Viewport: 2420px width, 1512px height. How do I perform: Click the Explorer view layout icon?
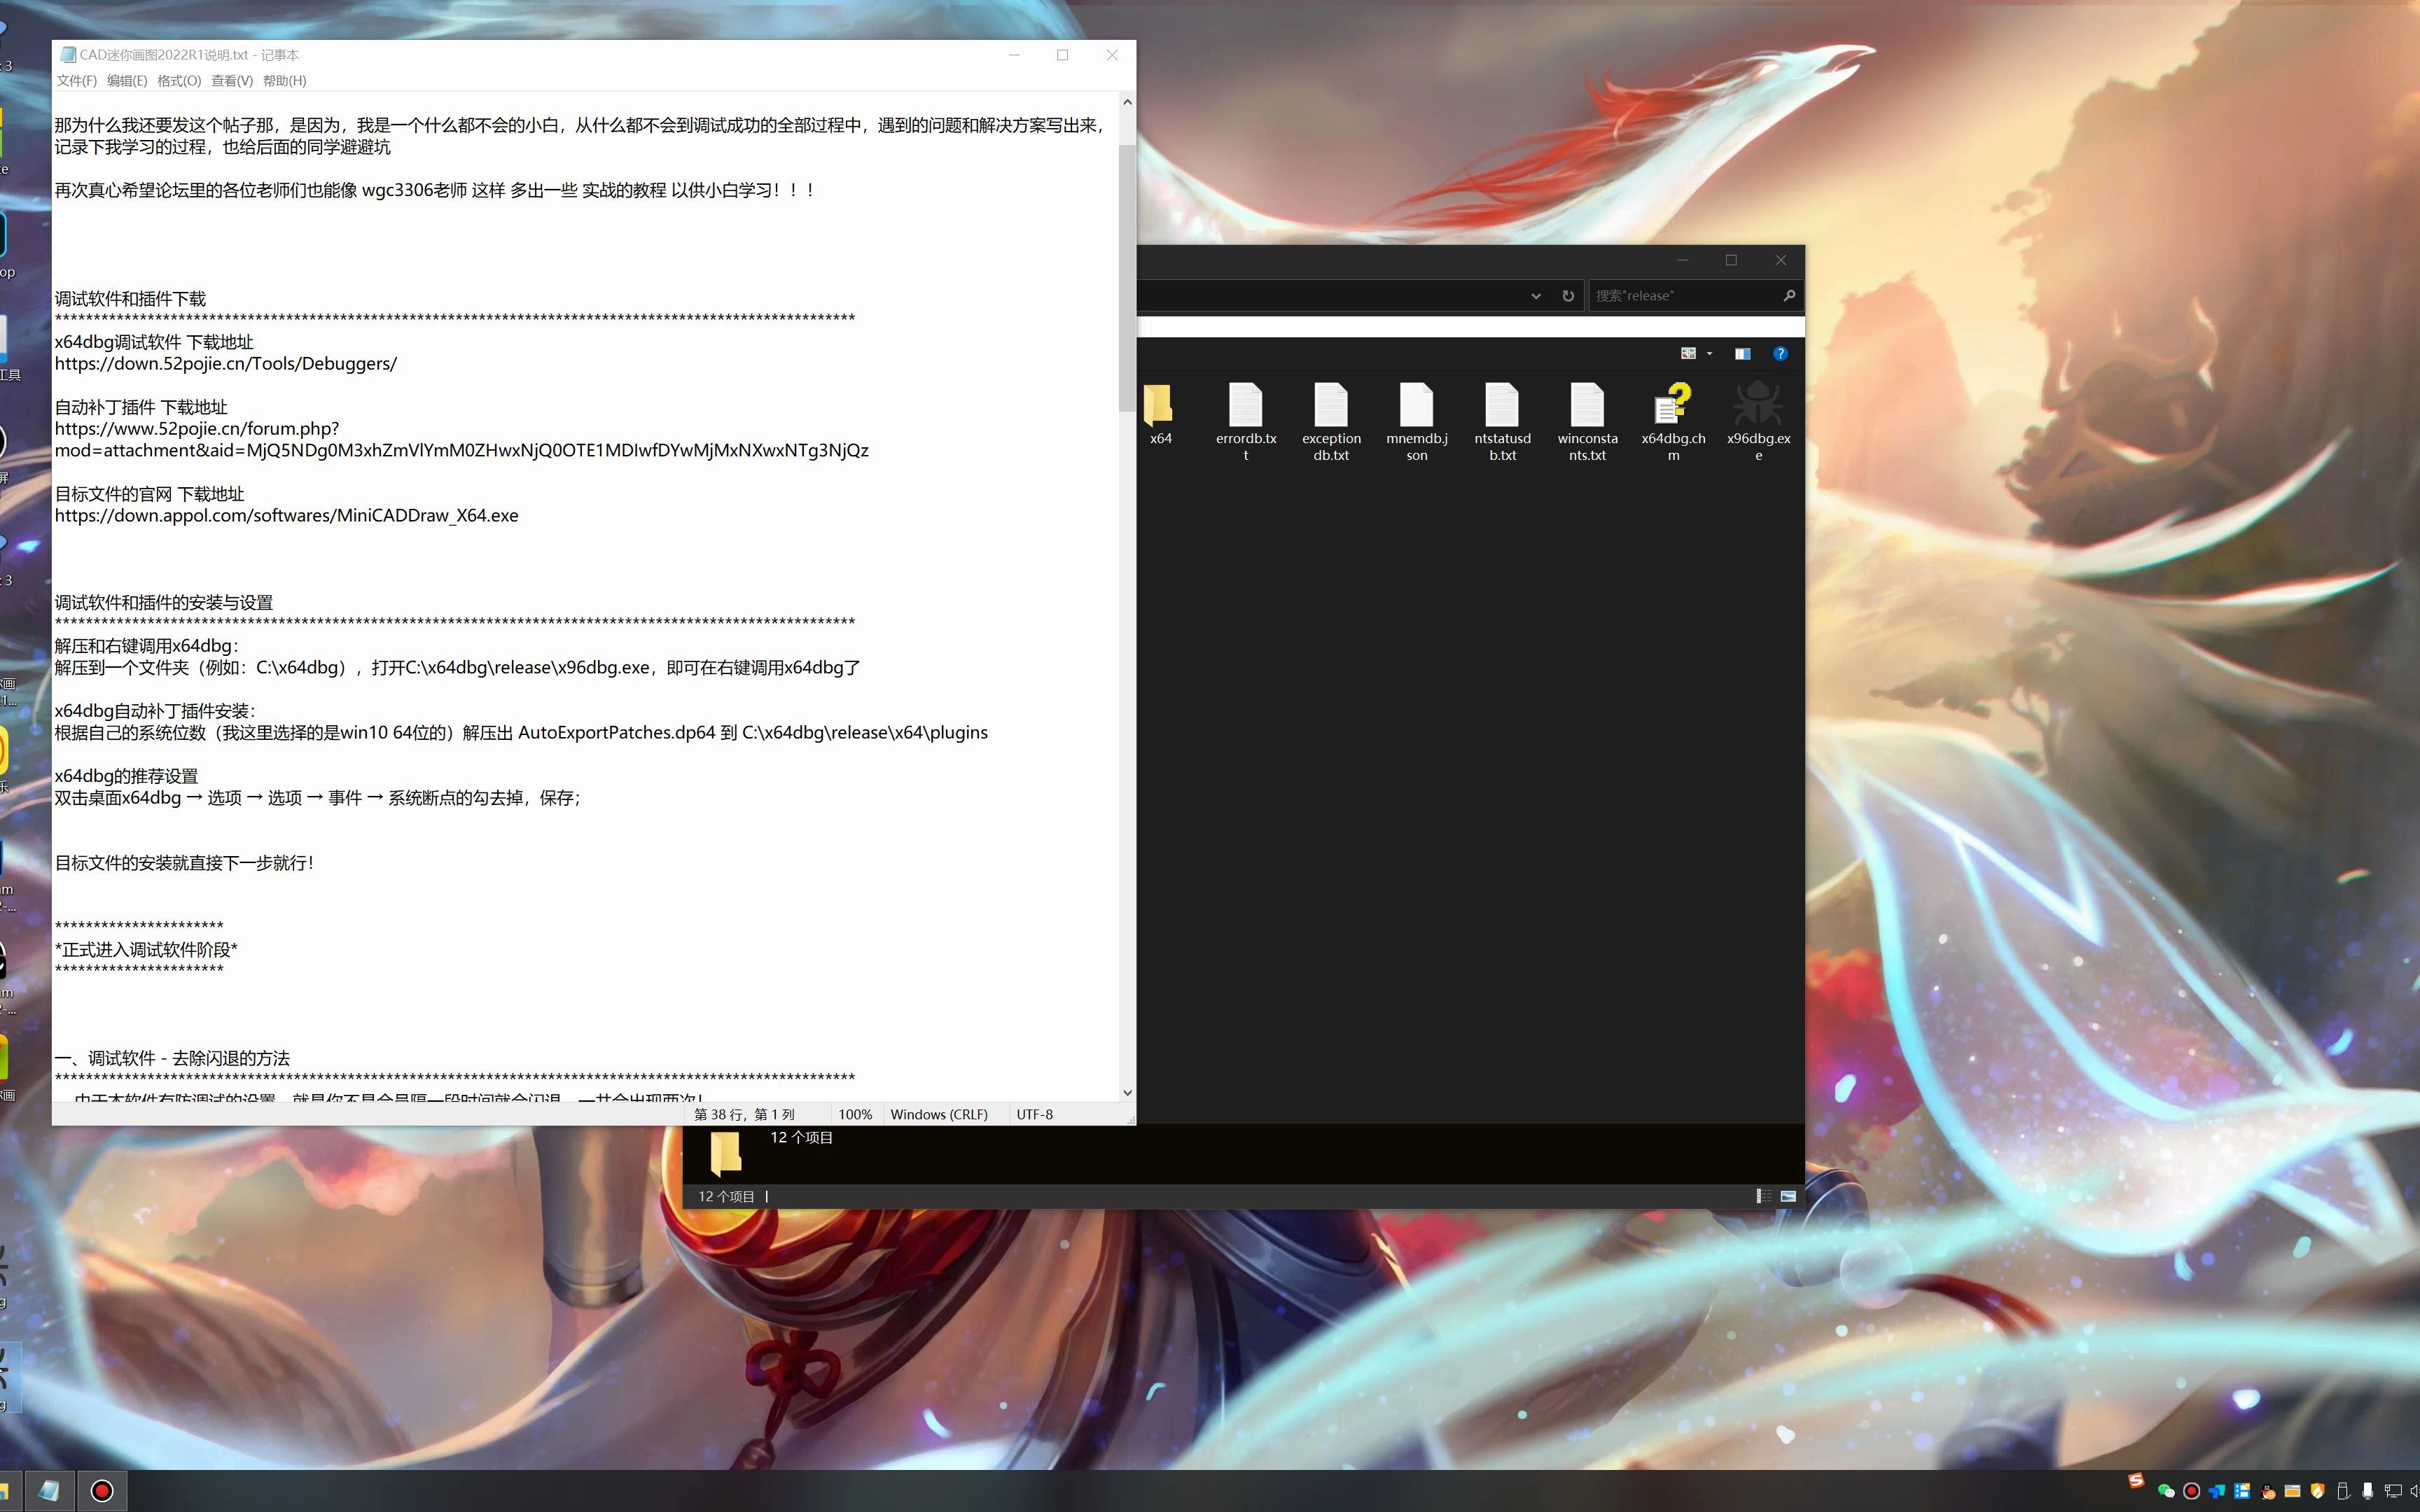click(x=1688, y=353)
